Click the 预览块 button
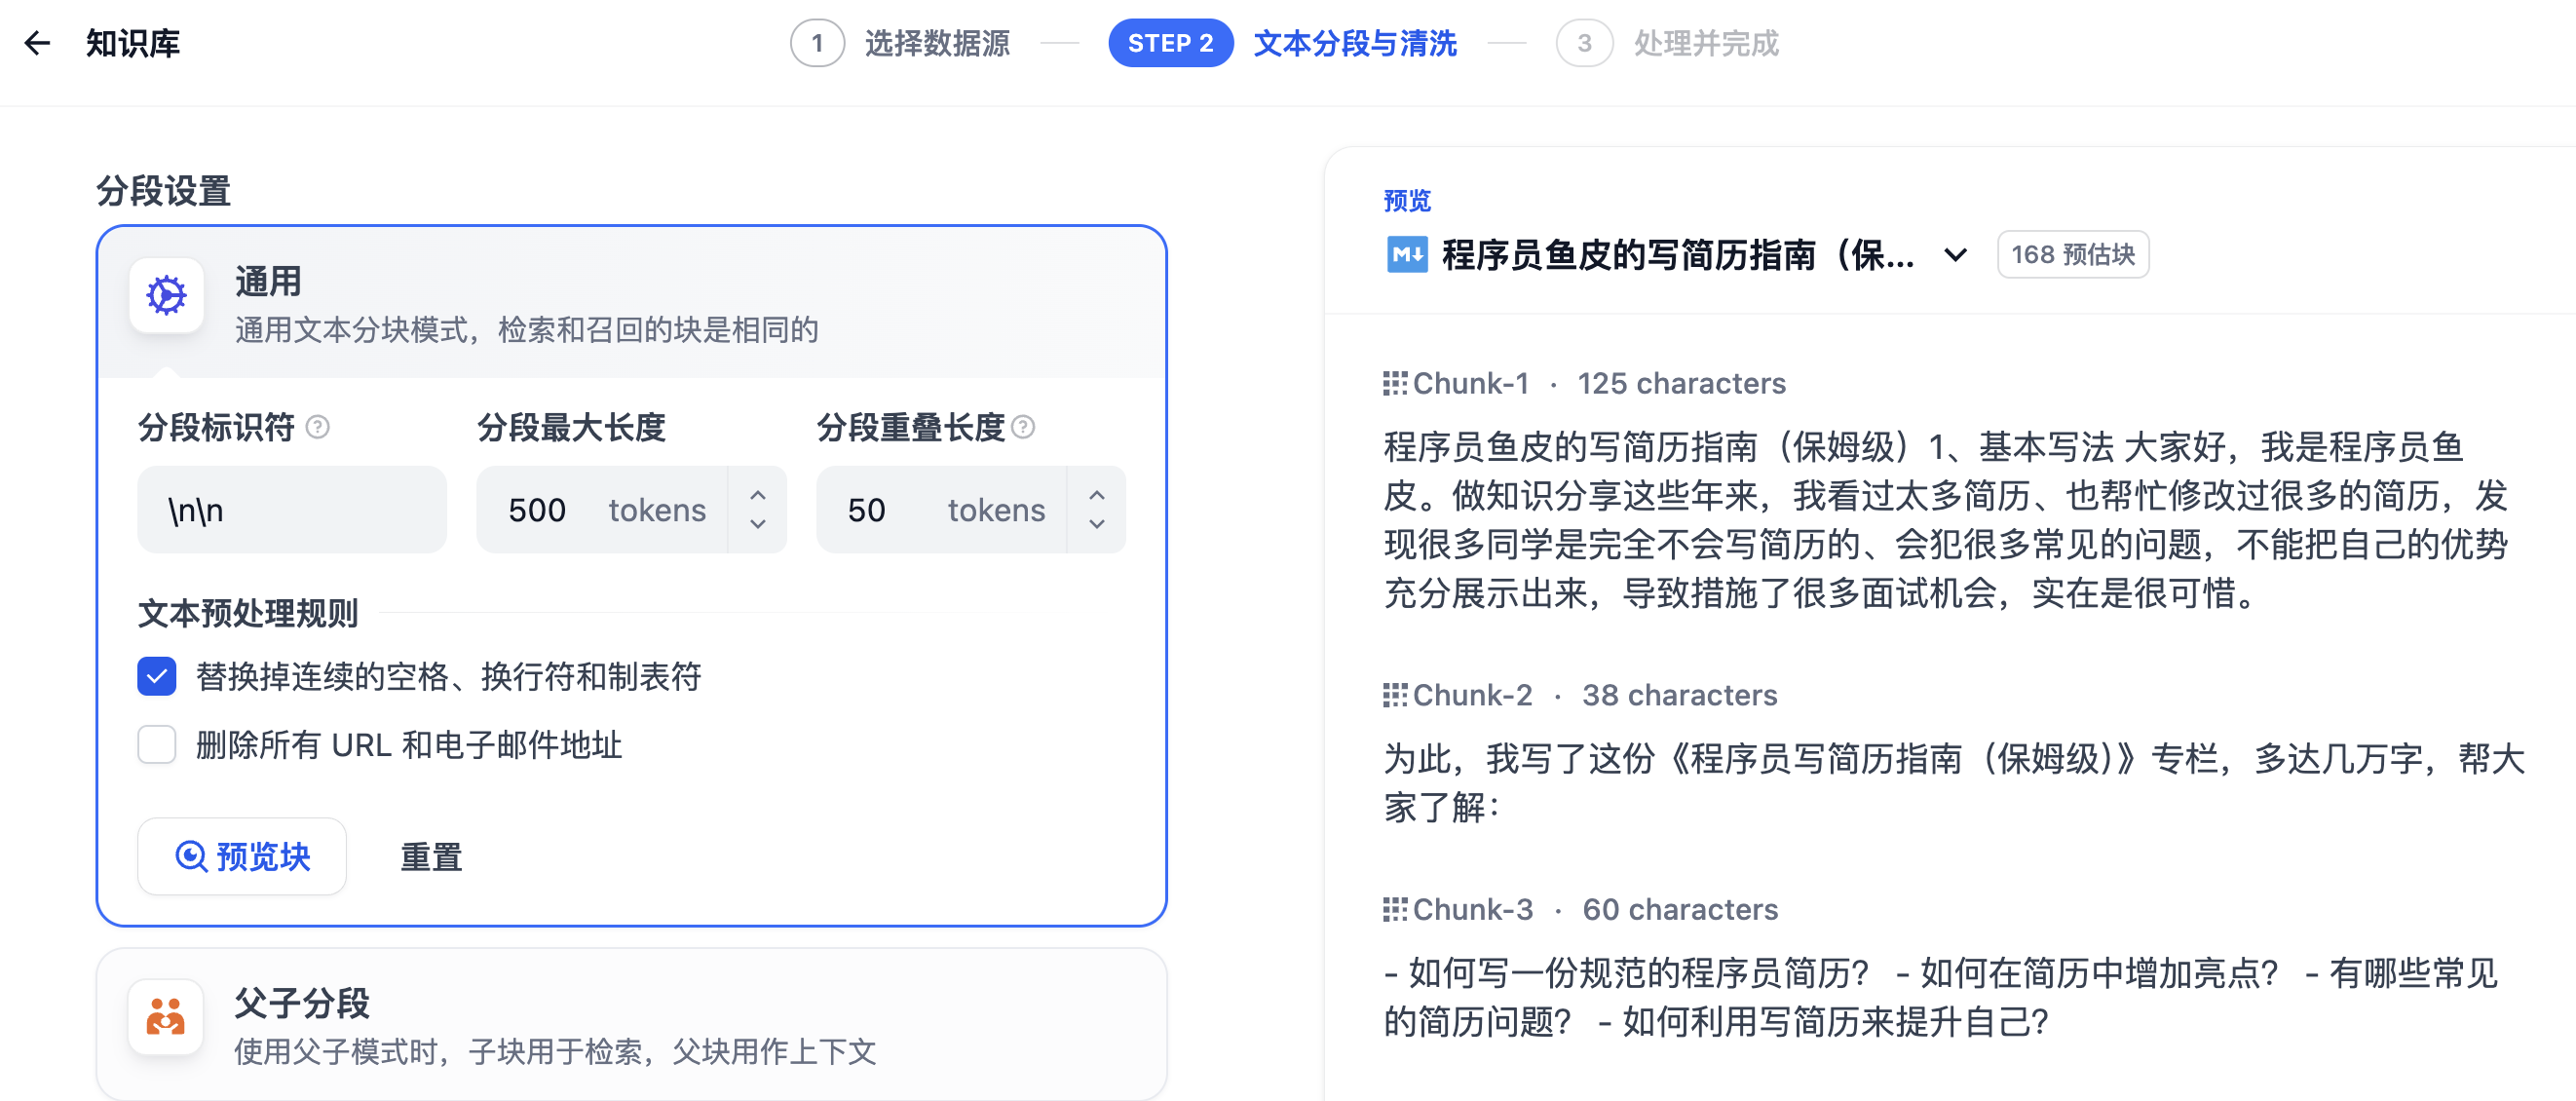2576x1101 pixels. (x=242, y=856)
